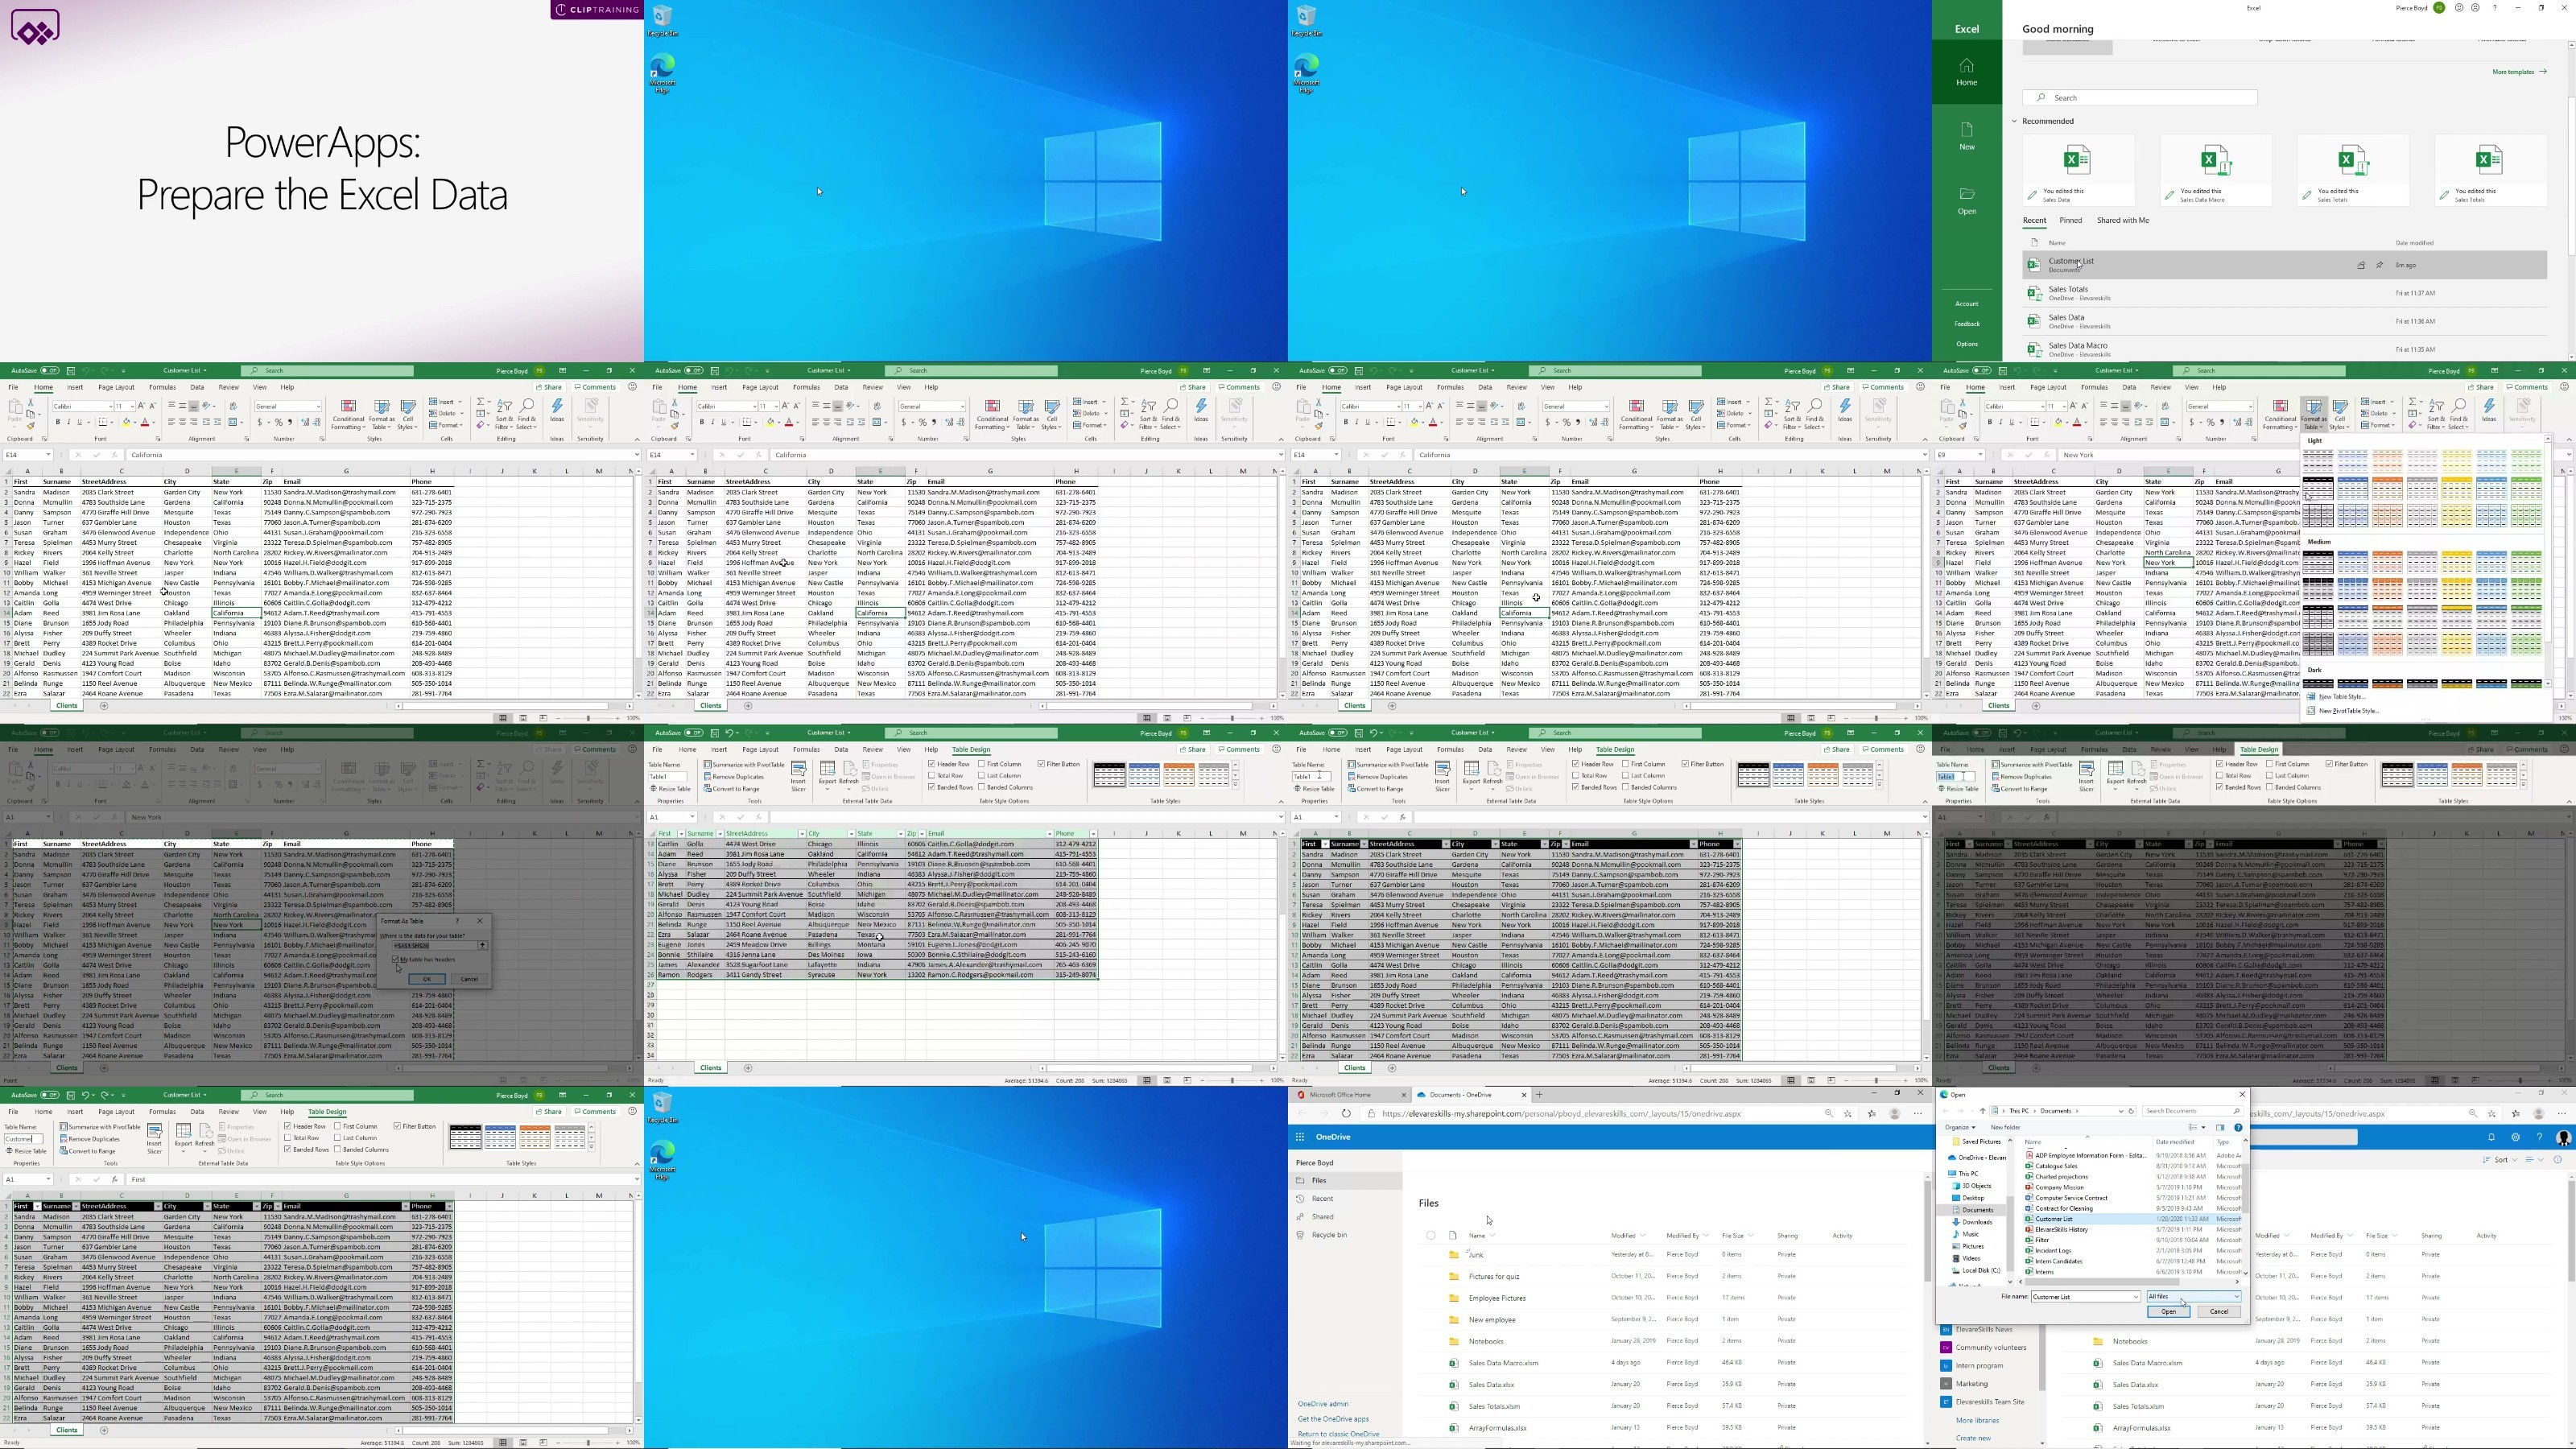Click the open-folder icon in Excel's green sidebar
2576x1449 pixels.
pyautogui.click(x=1966, y=194)
